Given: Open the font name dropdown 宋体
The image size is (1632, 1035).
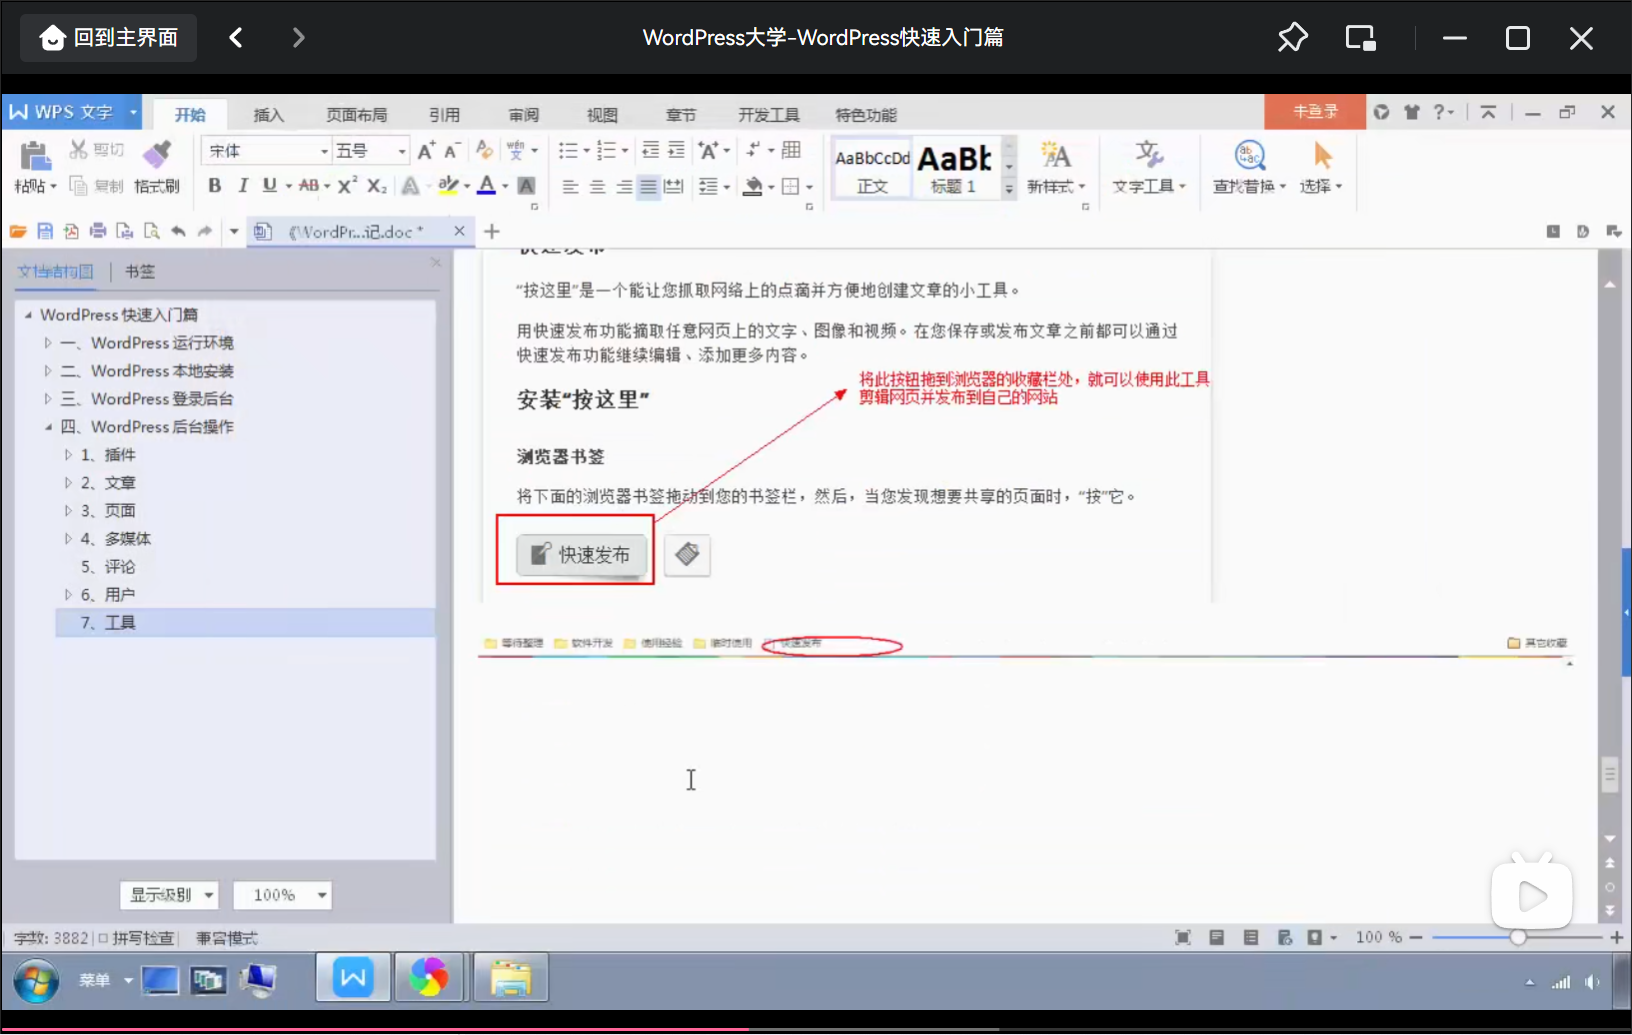Looking at the screenshot, I should pos(325,151).
